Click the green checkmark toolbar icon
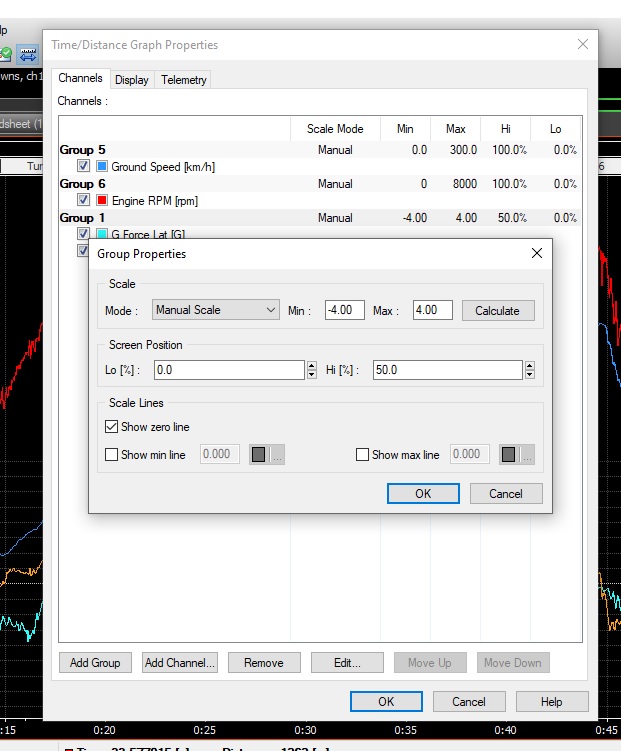Image resolution: width=621 pixels, height=751 pixels. click(x=6, y=54)
